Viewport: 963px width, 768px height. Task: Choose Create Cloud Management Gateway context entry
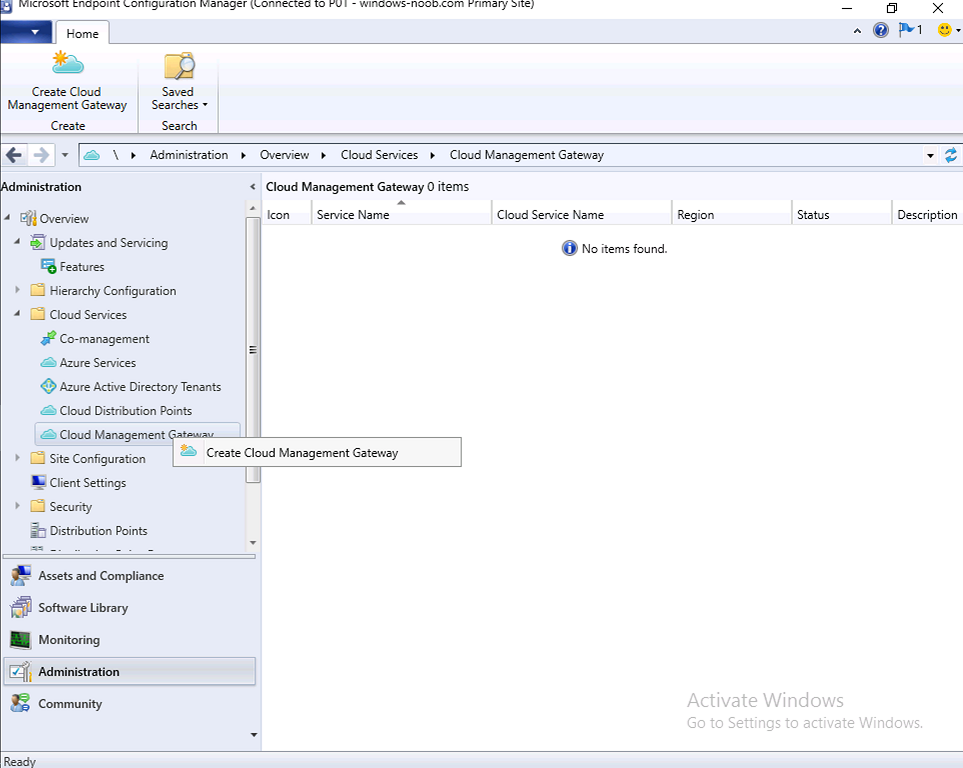click(x=317, y=452)
